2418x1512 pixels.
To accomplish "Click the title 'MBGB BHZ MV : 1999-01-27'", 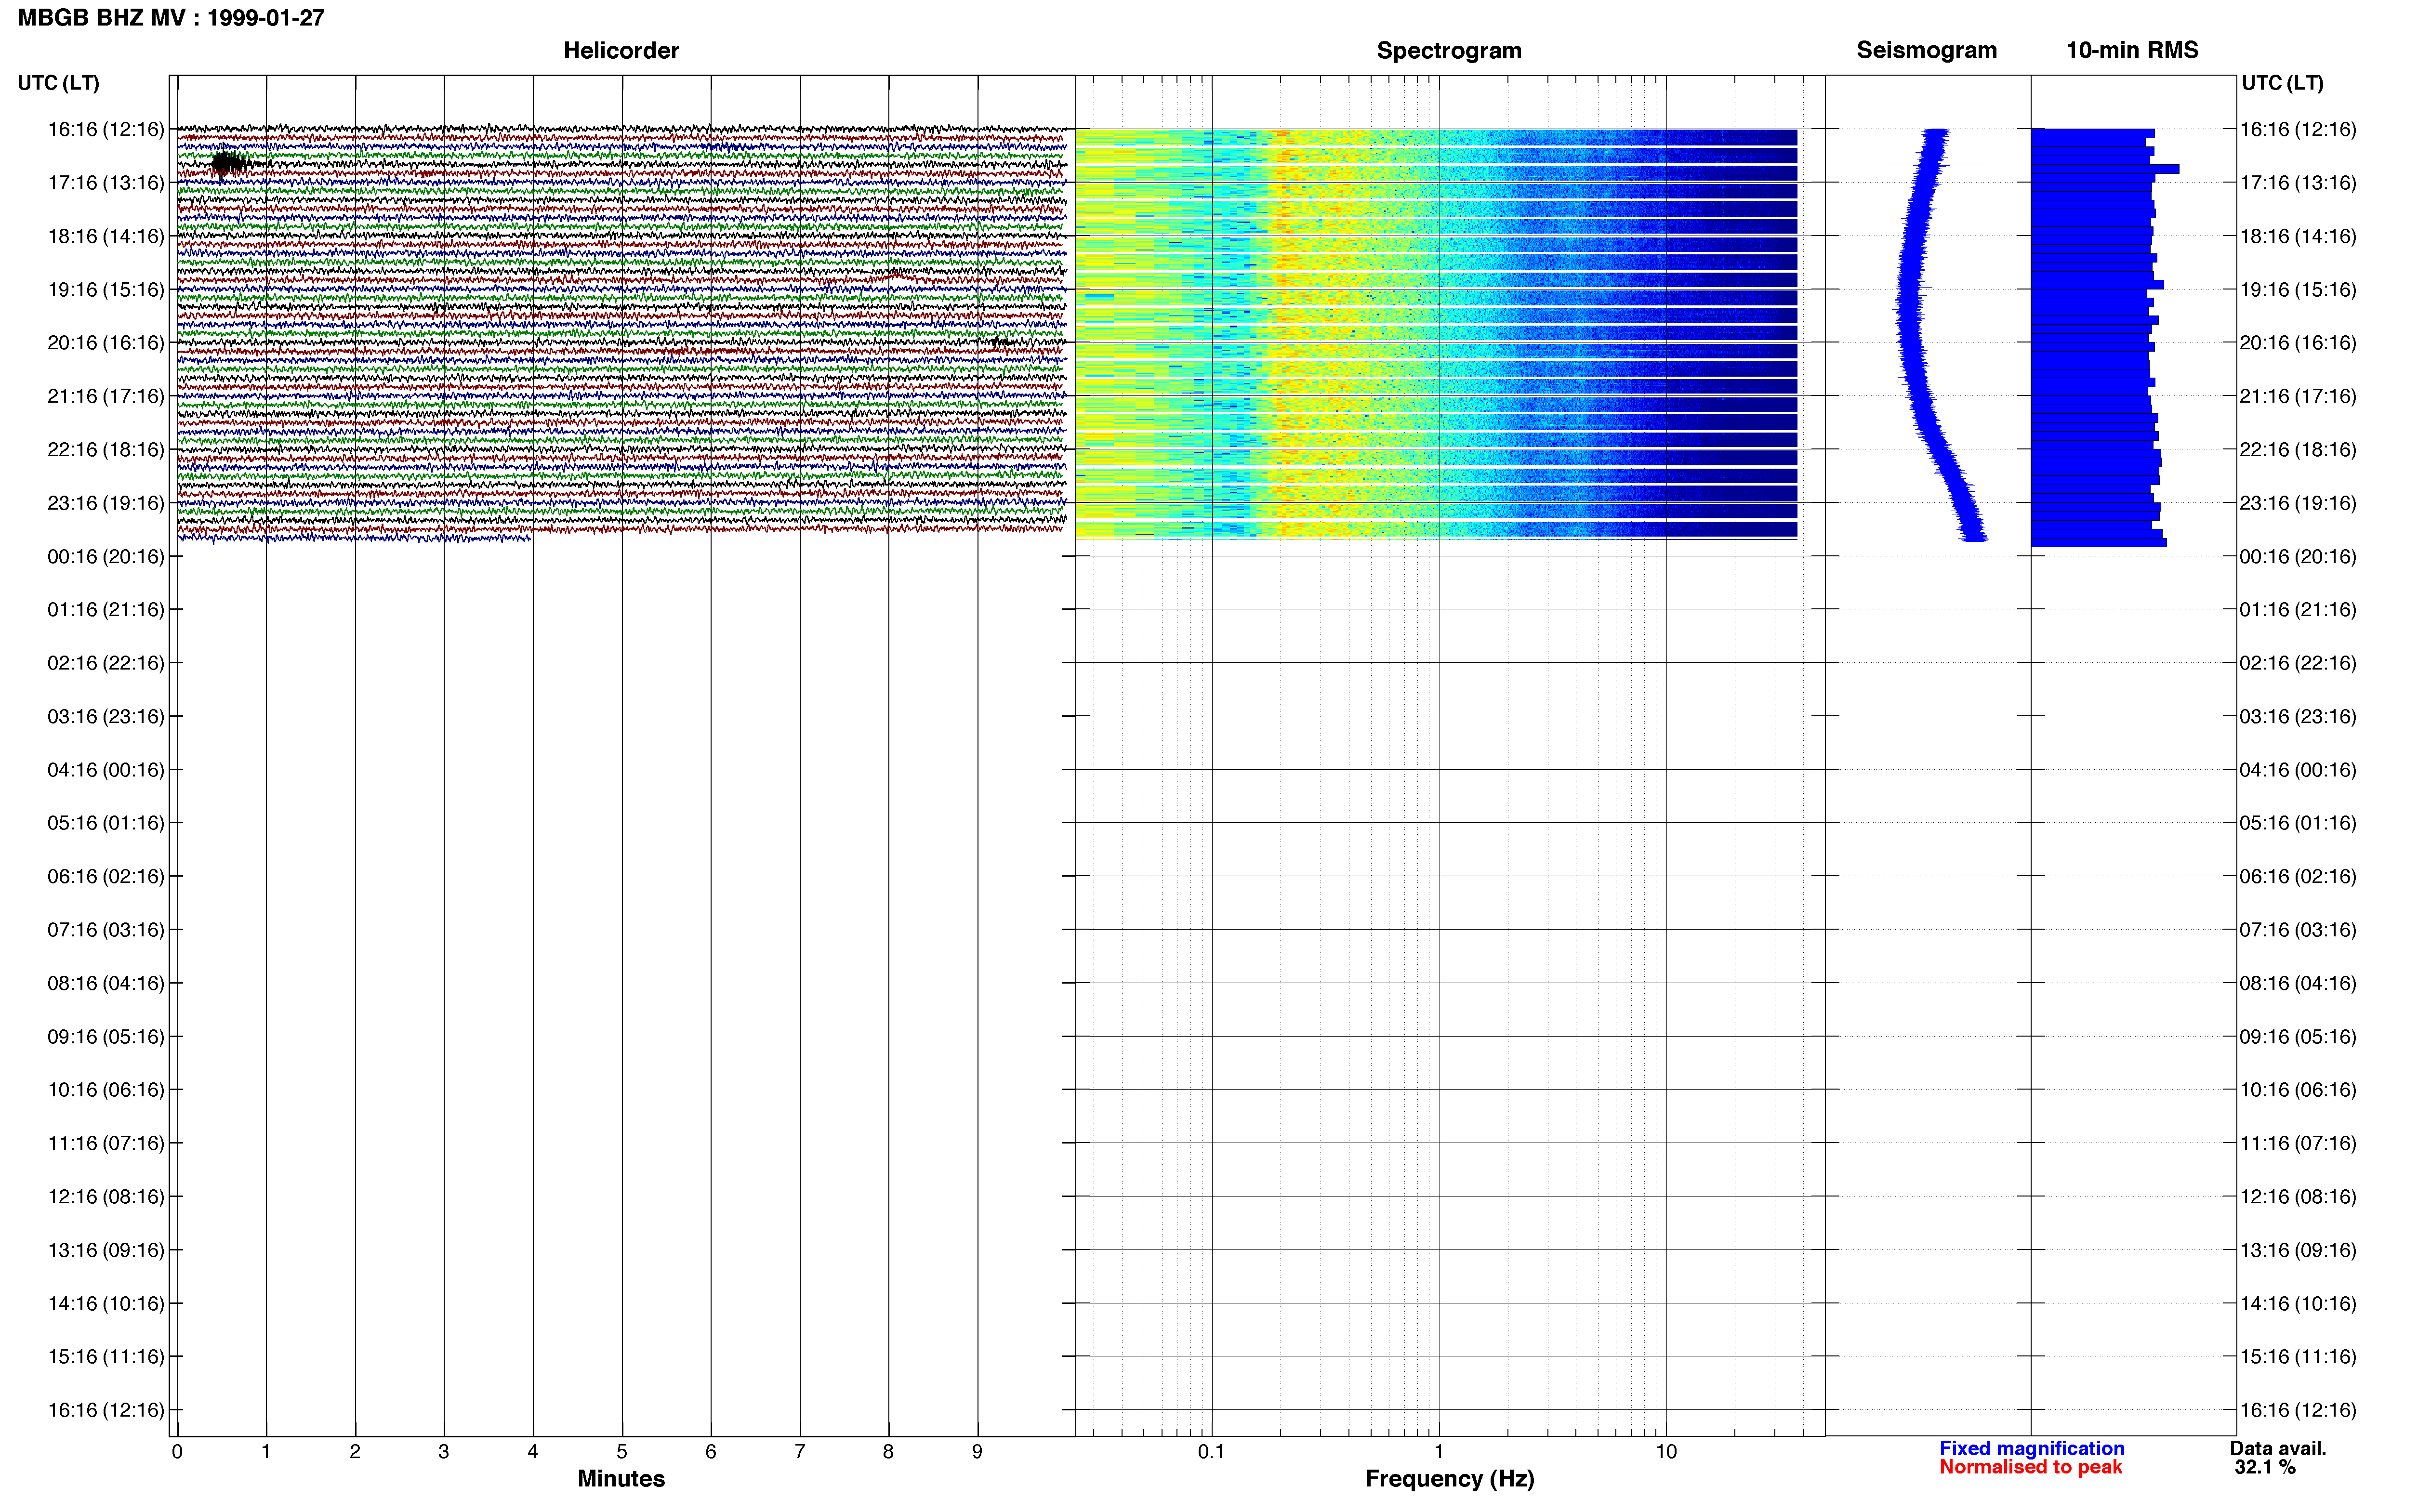I will pos(171,18).
